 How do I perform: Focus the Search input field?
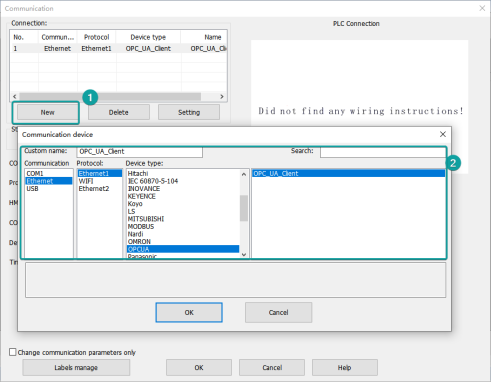click(x=383, y=152)
